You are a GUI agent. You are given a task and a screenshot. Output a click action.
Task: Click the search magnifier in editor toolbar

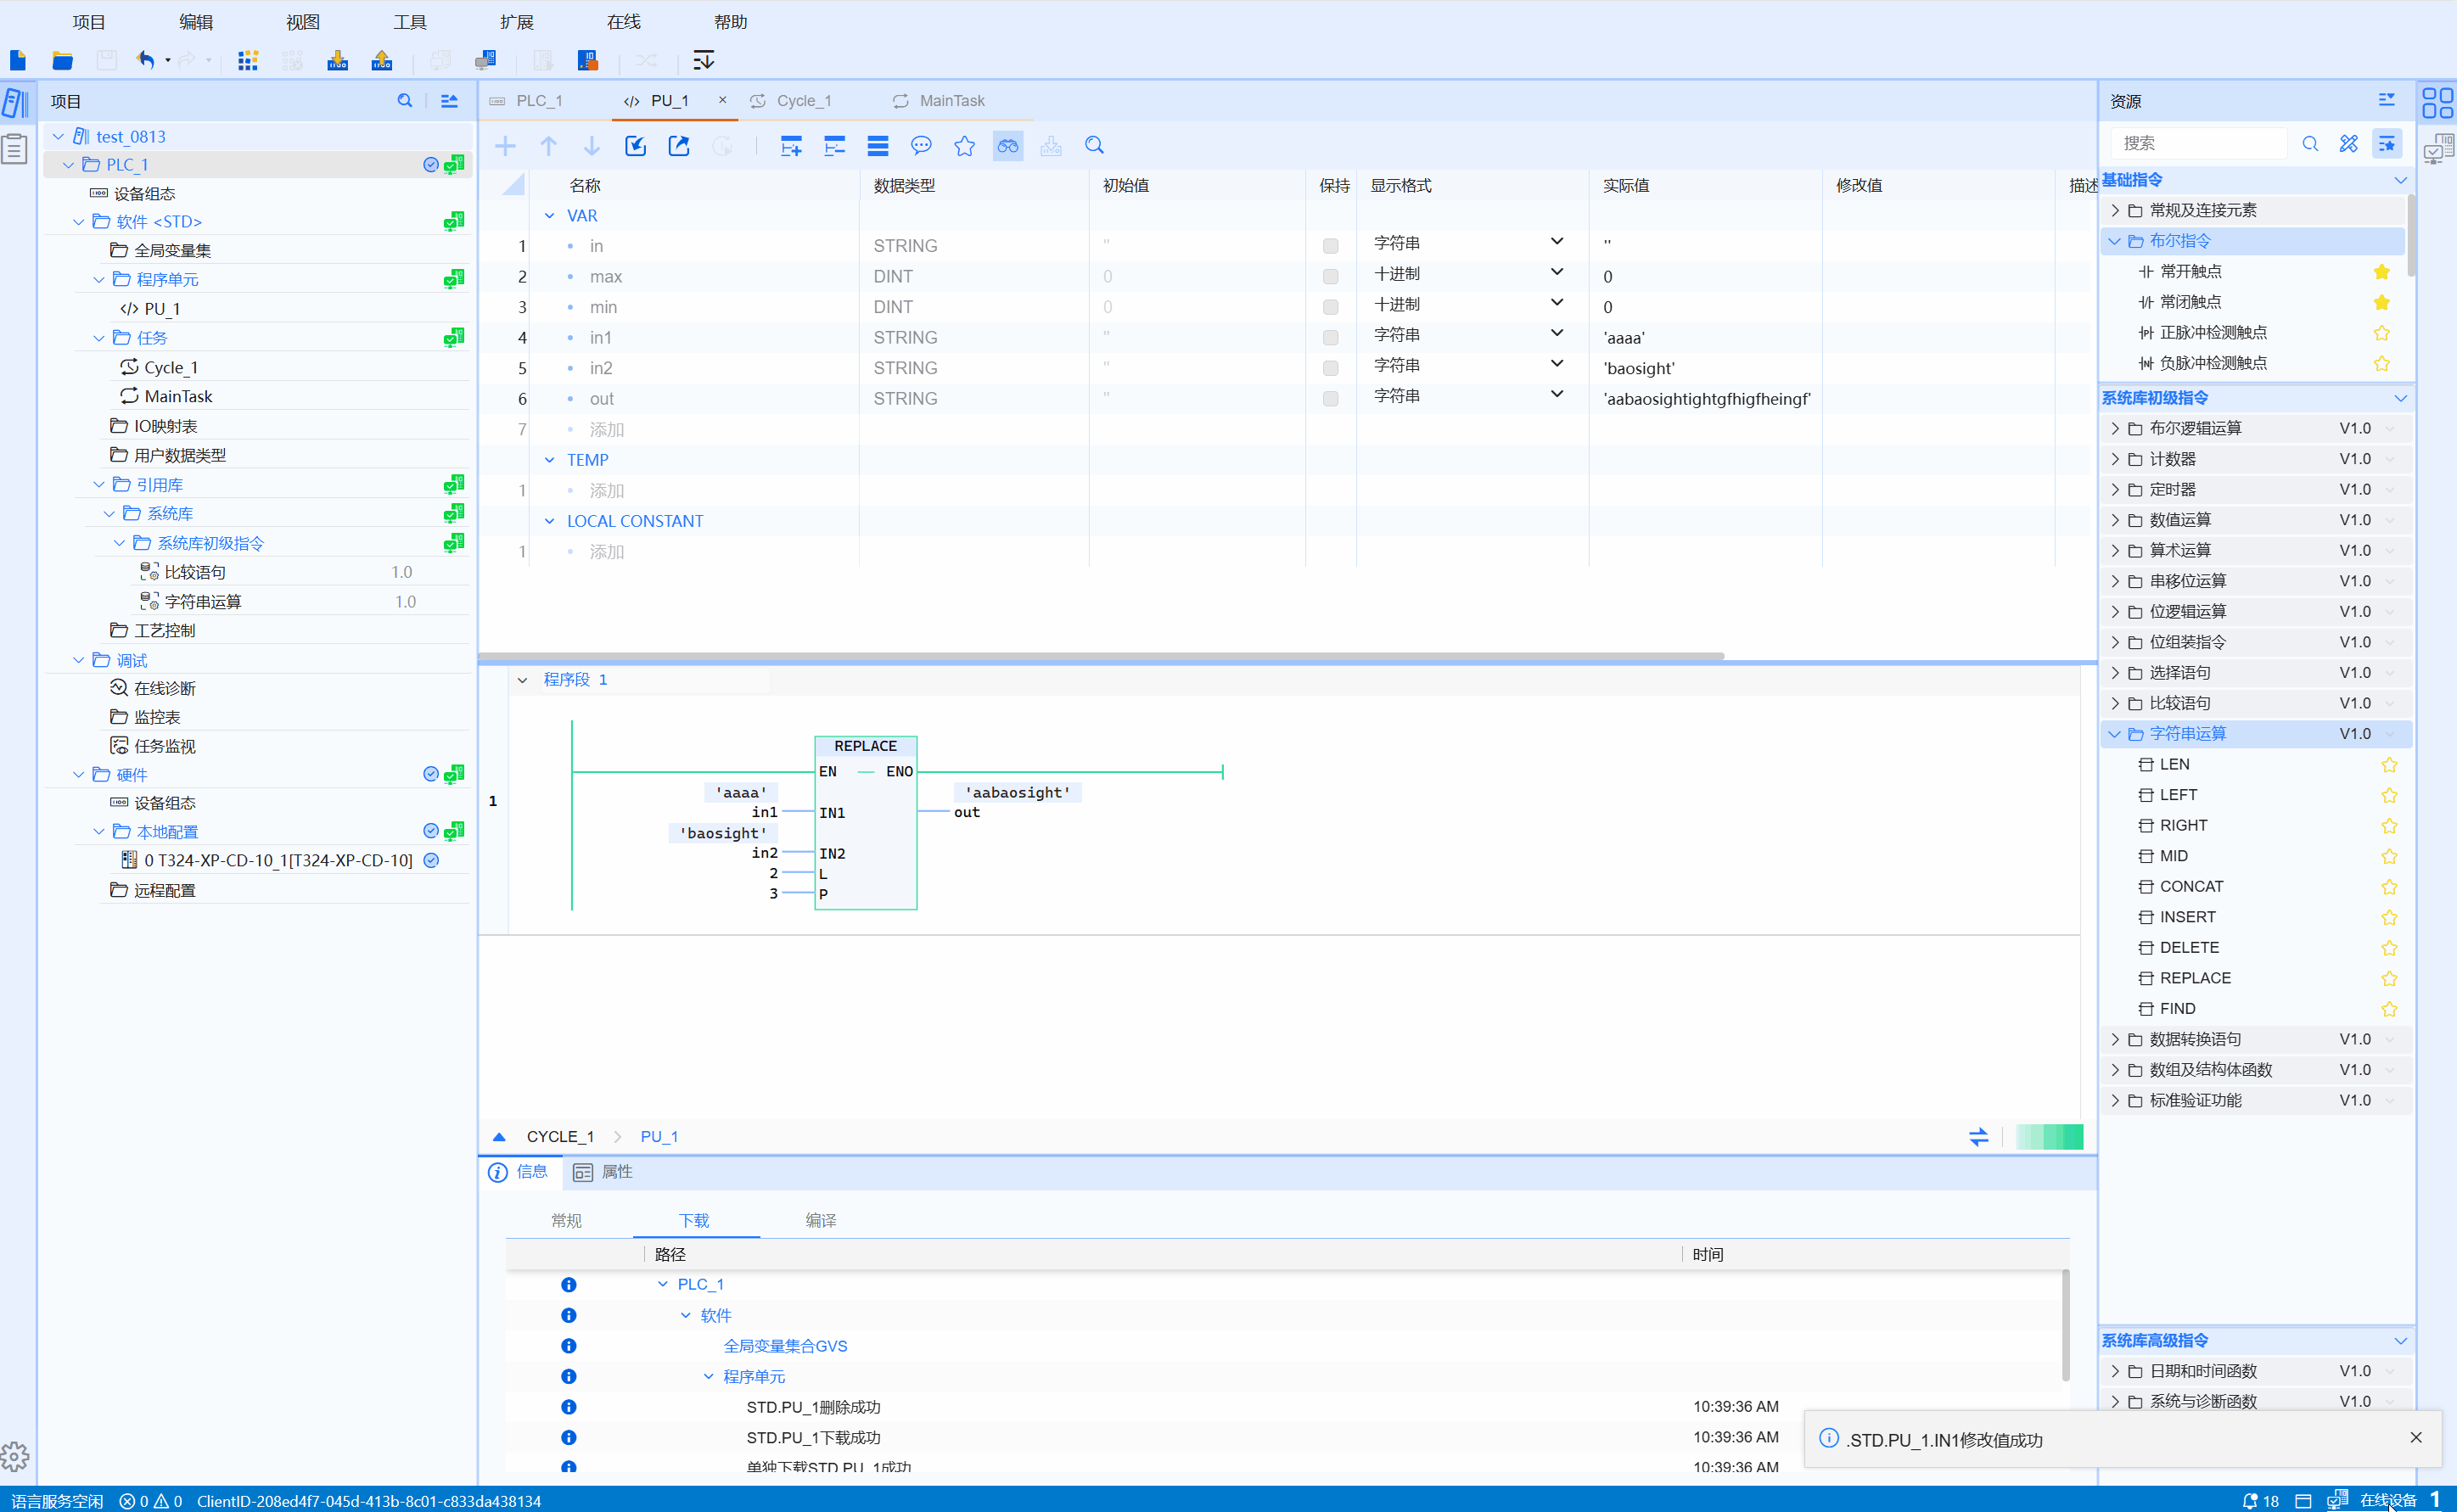pos(1094,146)
